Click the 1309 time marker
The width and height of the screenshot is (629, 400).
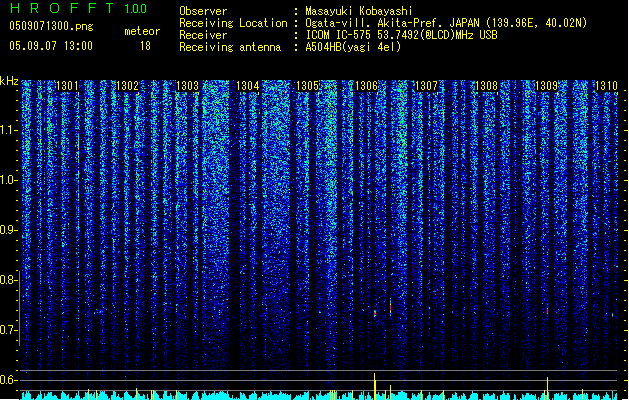tap(546, 86)
